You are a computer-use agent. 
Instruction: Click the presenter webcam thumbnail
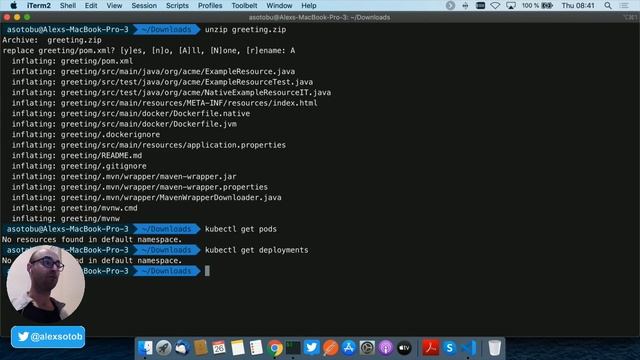(46, 284)
